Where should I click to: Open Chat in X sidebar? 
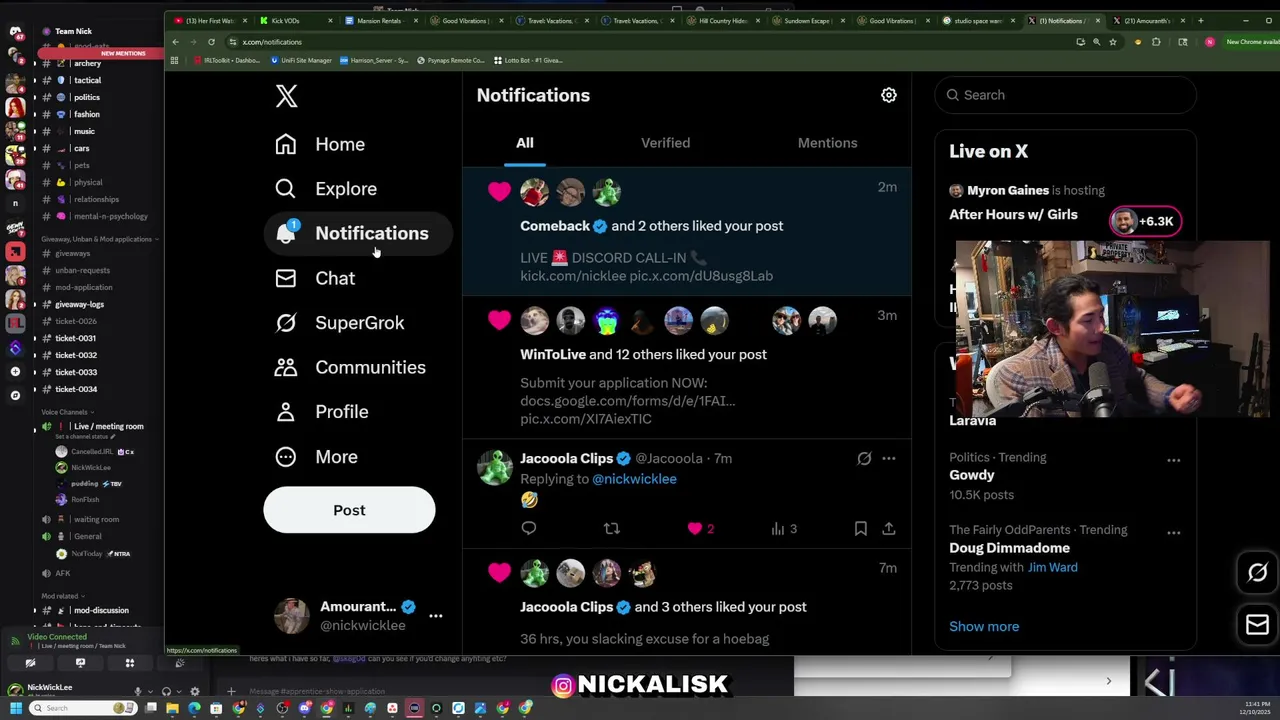click(315, 278)
